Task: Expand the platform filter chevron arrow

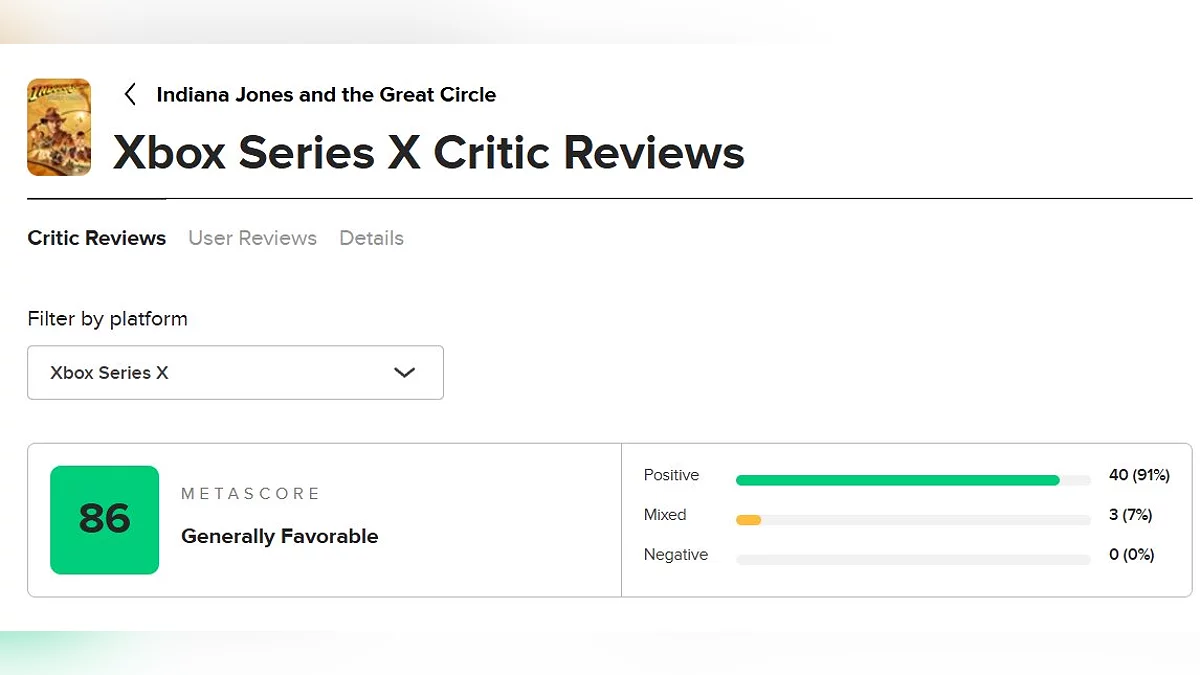Action: pyautogui.click(x=404, y=372)
